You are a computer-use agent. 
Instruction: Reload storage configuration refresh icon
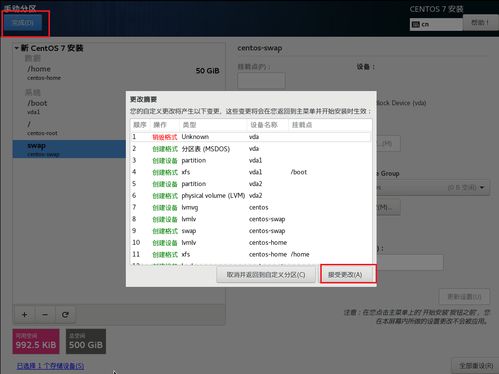(x=65, y=314)
